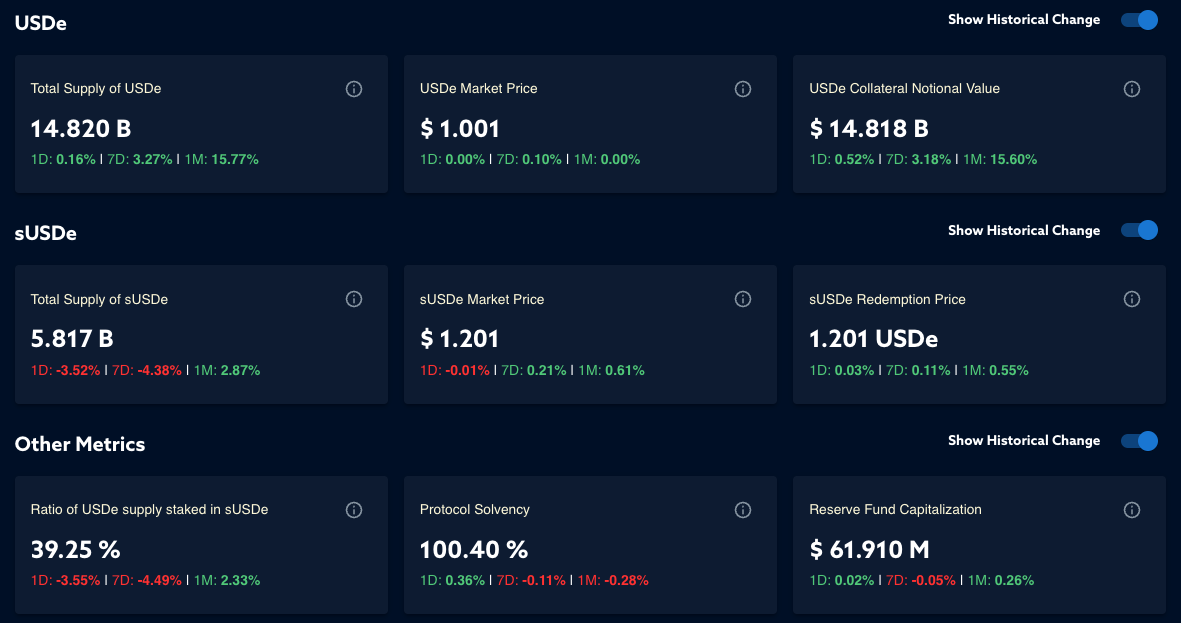Click the 14.820 B total supply value
Image resolution: width=1181 pixels, height=623 pixels.
click(x=81, y=129)
